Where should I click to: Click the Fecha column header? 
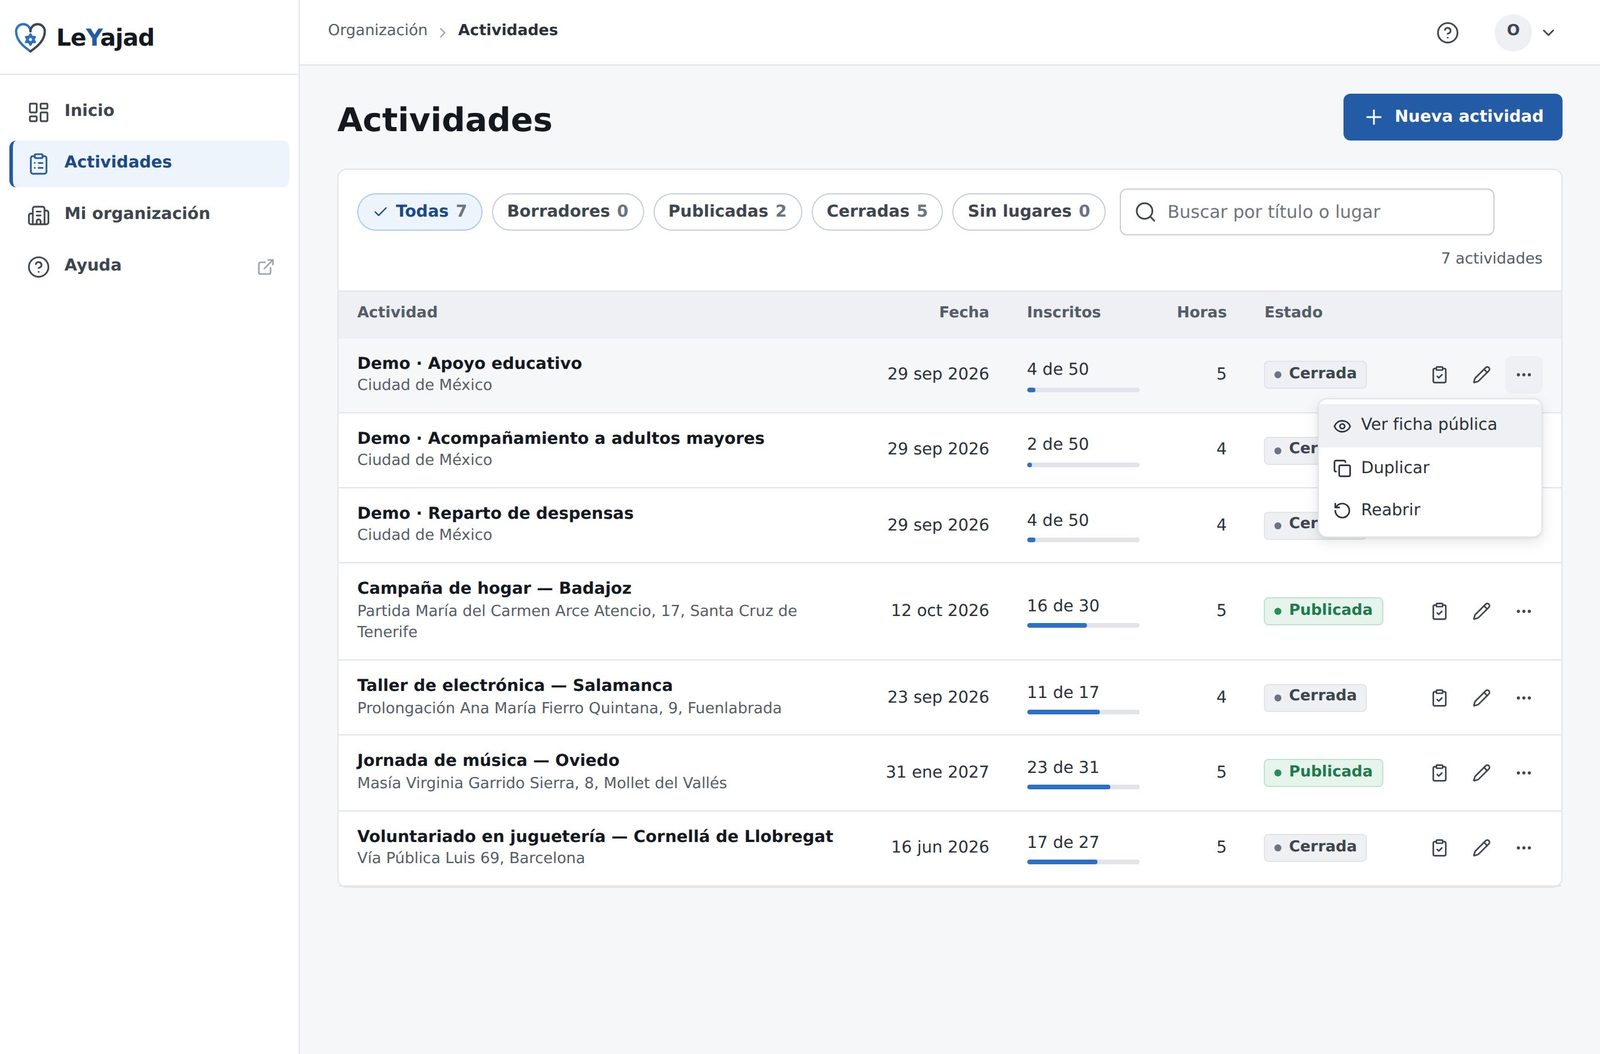tap(963, 312)
